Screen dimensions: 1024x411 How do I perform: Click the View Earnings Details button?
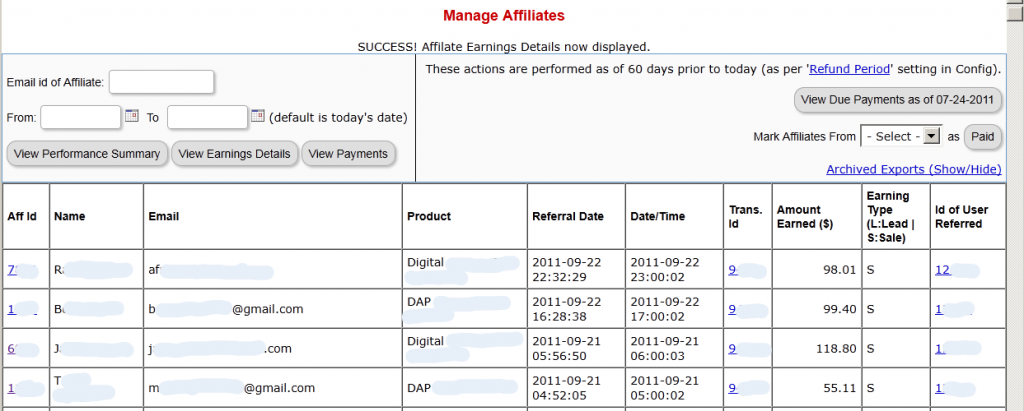[236, 153]
